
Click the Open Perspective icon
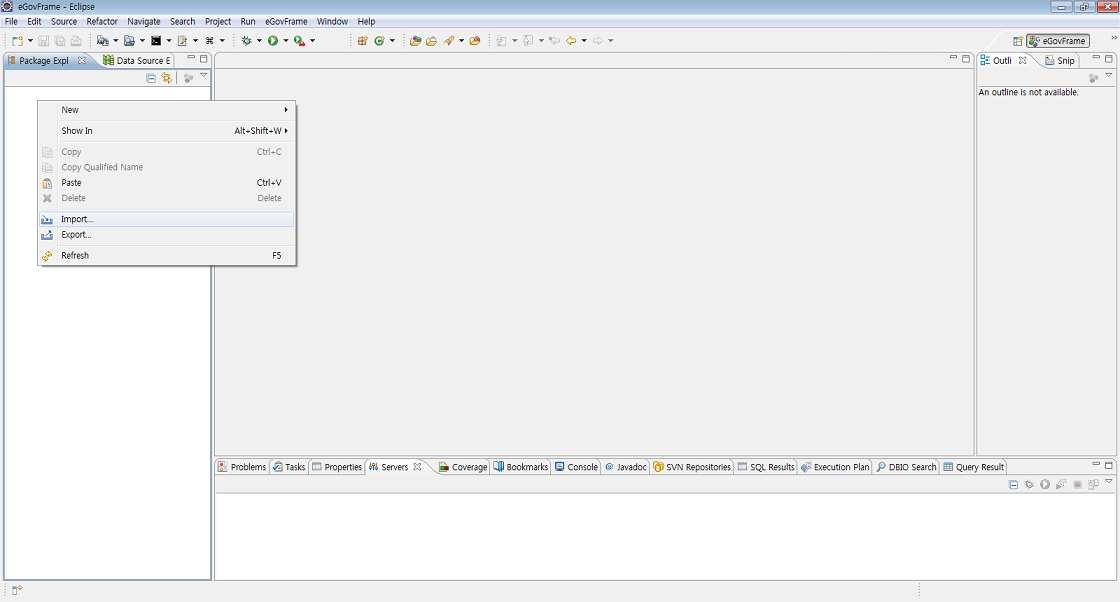pos(1017,41)
